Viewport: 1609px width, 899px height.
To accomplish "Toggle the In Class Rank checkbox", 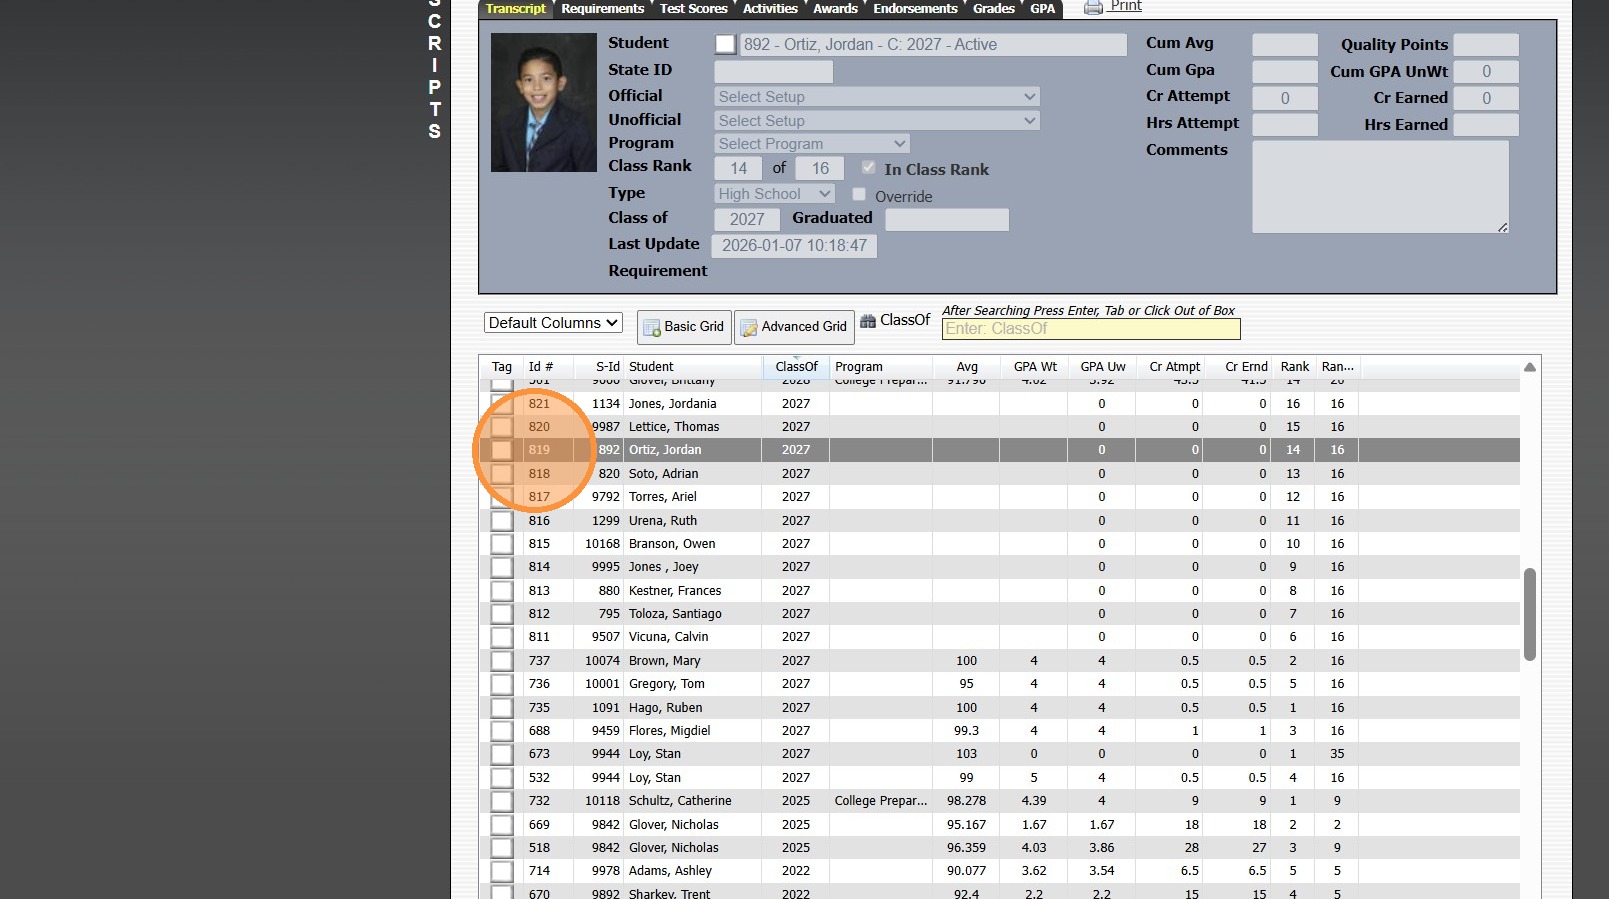I will [x=868, y=168].
